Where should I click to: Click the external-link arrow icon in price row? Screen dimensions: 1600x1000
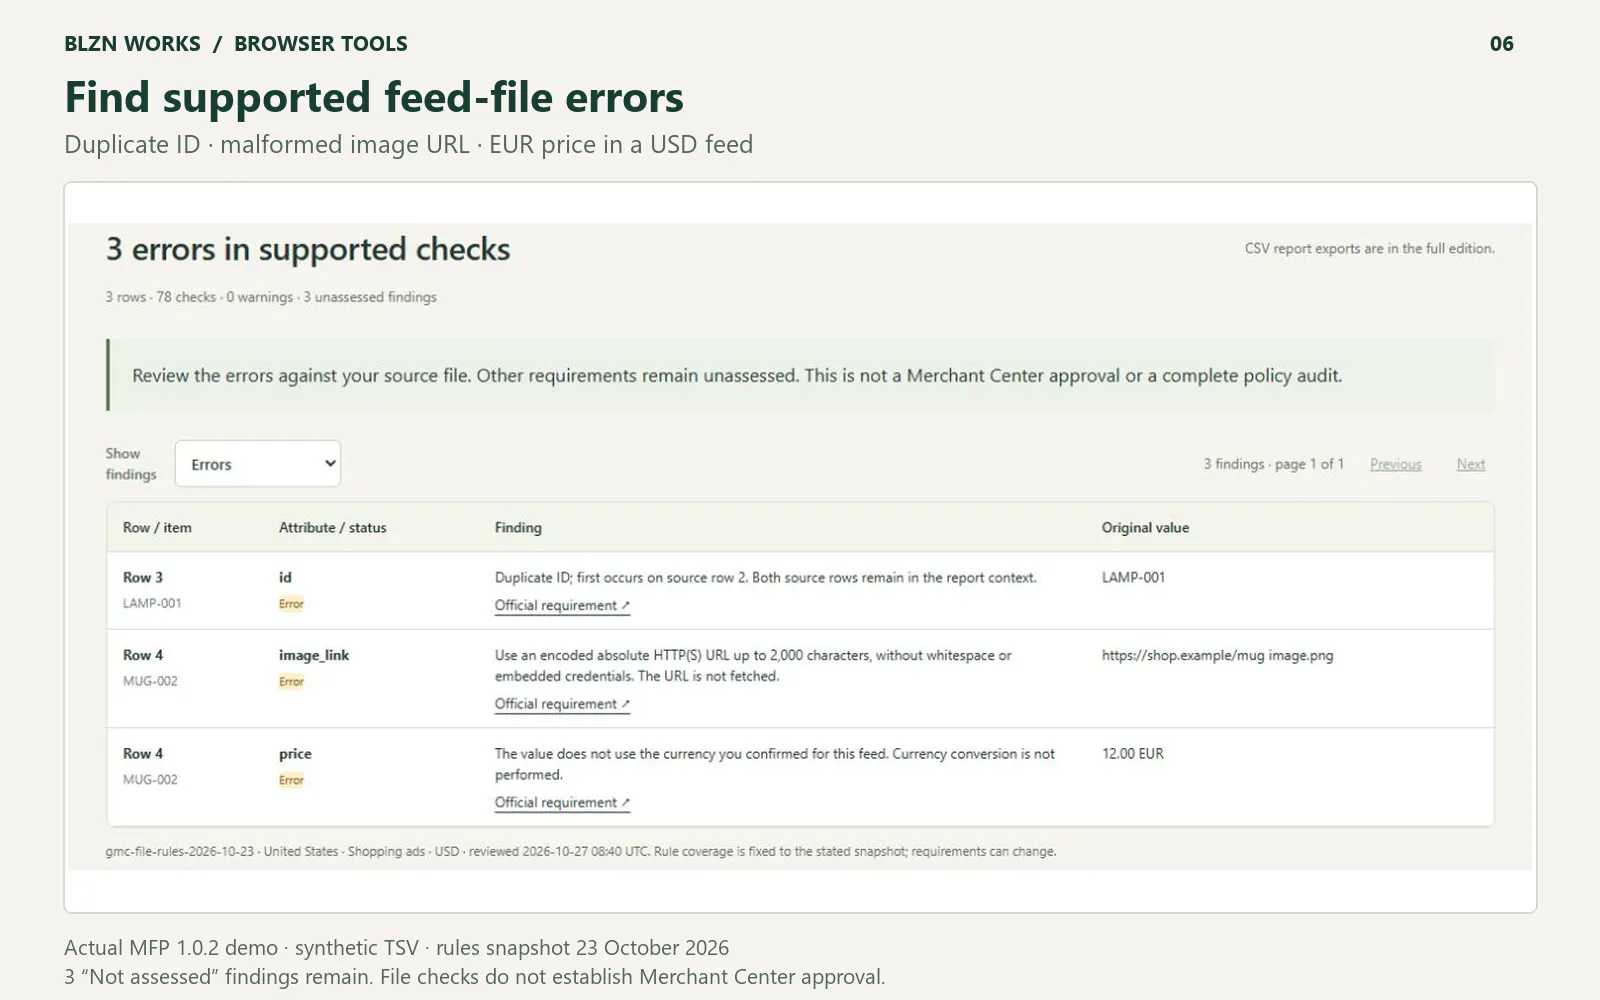tap(626, 802)
